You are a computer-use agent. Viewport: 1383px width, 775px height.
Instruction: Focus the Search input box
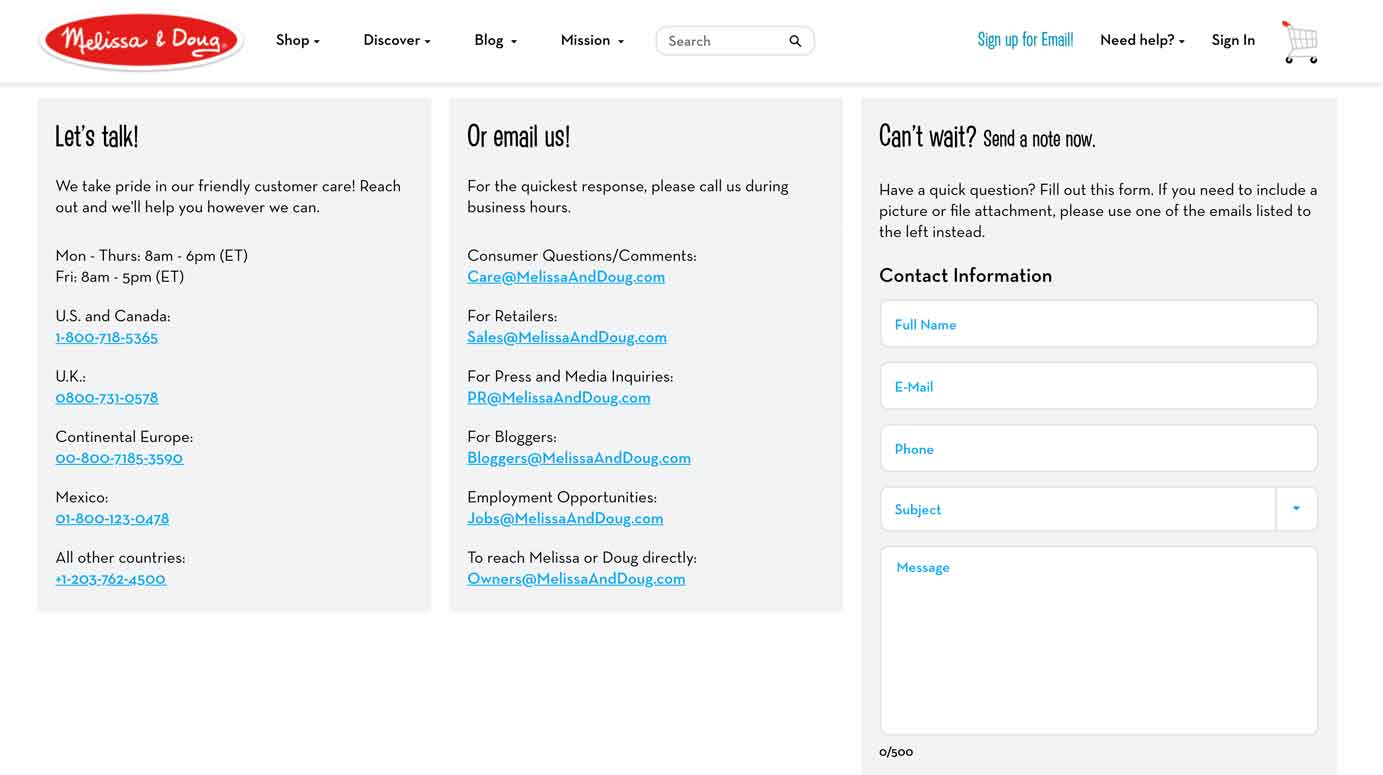(722, 41)
